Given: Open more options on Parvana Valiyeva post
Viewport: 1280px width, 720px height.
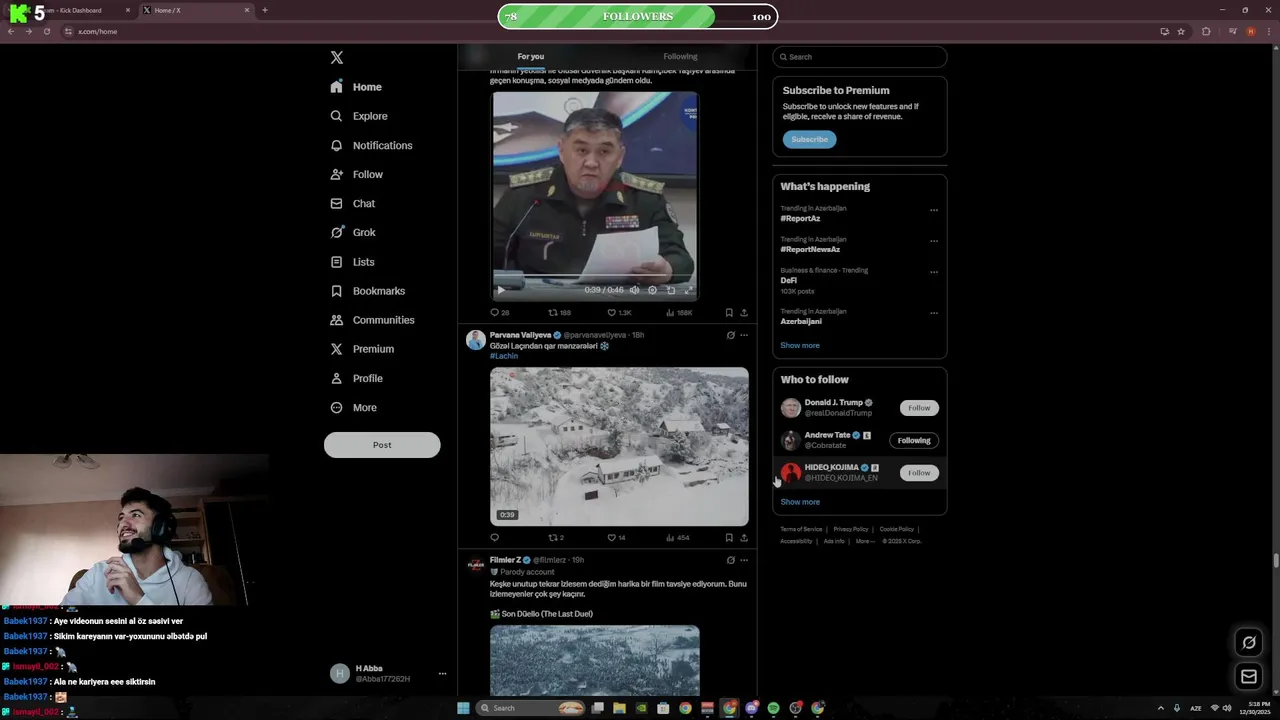Looking at the screenshot, I should click(x=744, y=335).
